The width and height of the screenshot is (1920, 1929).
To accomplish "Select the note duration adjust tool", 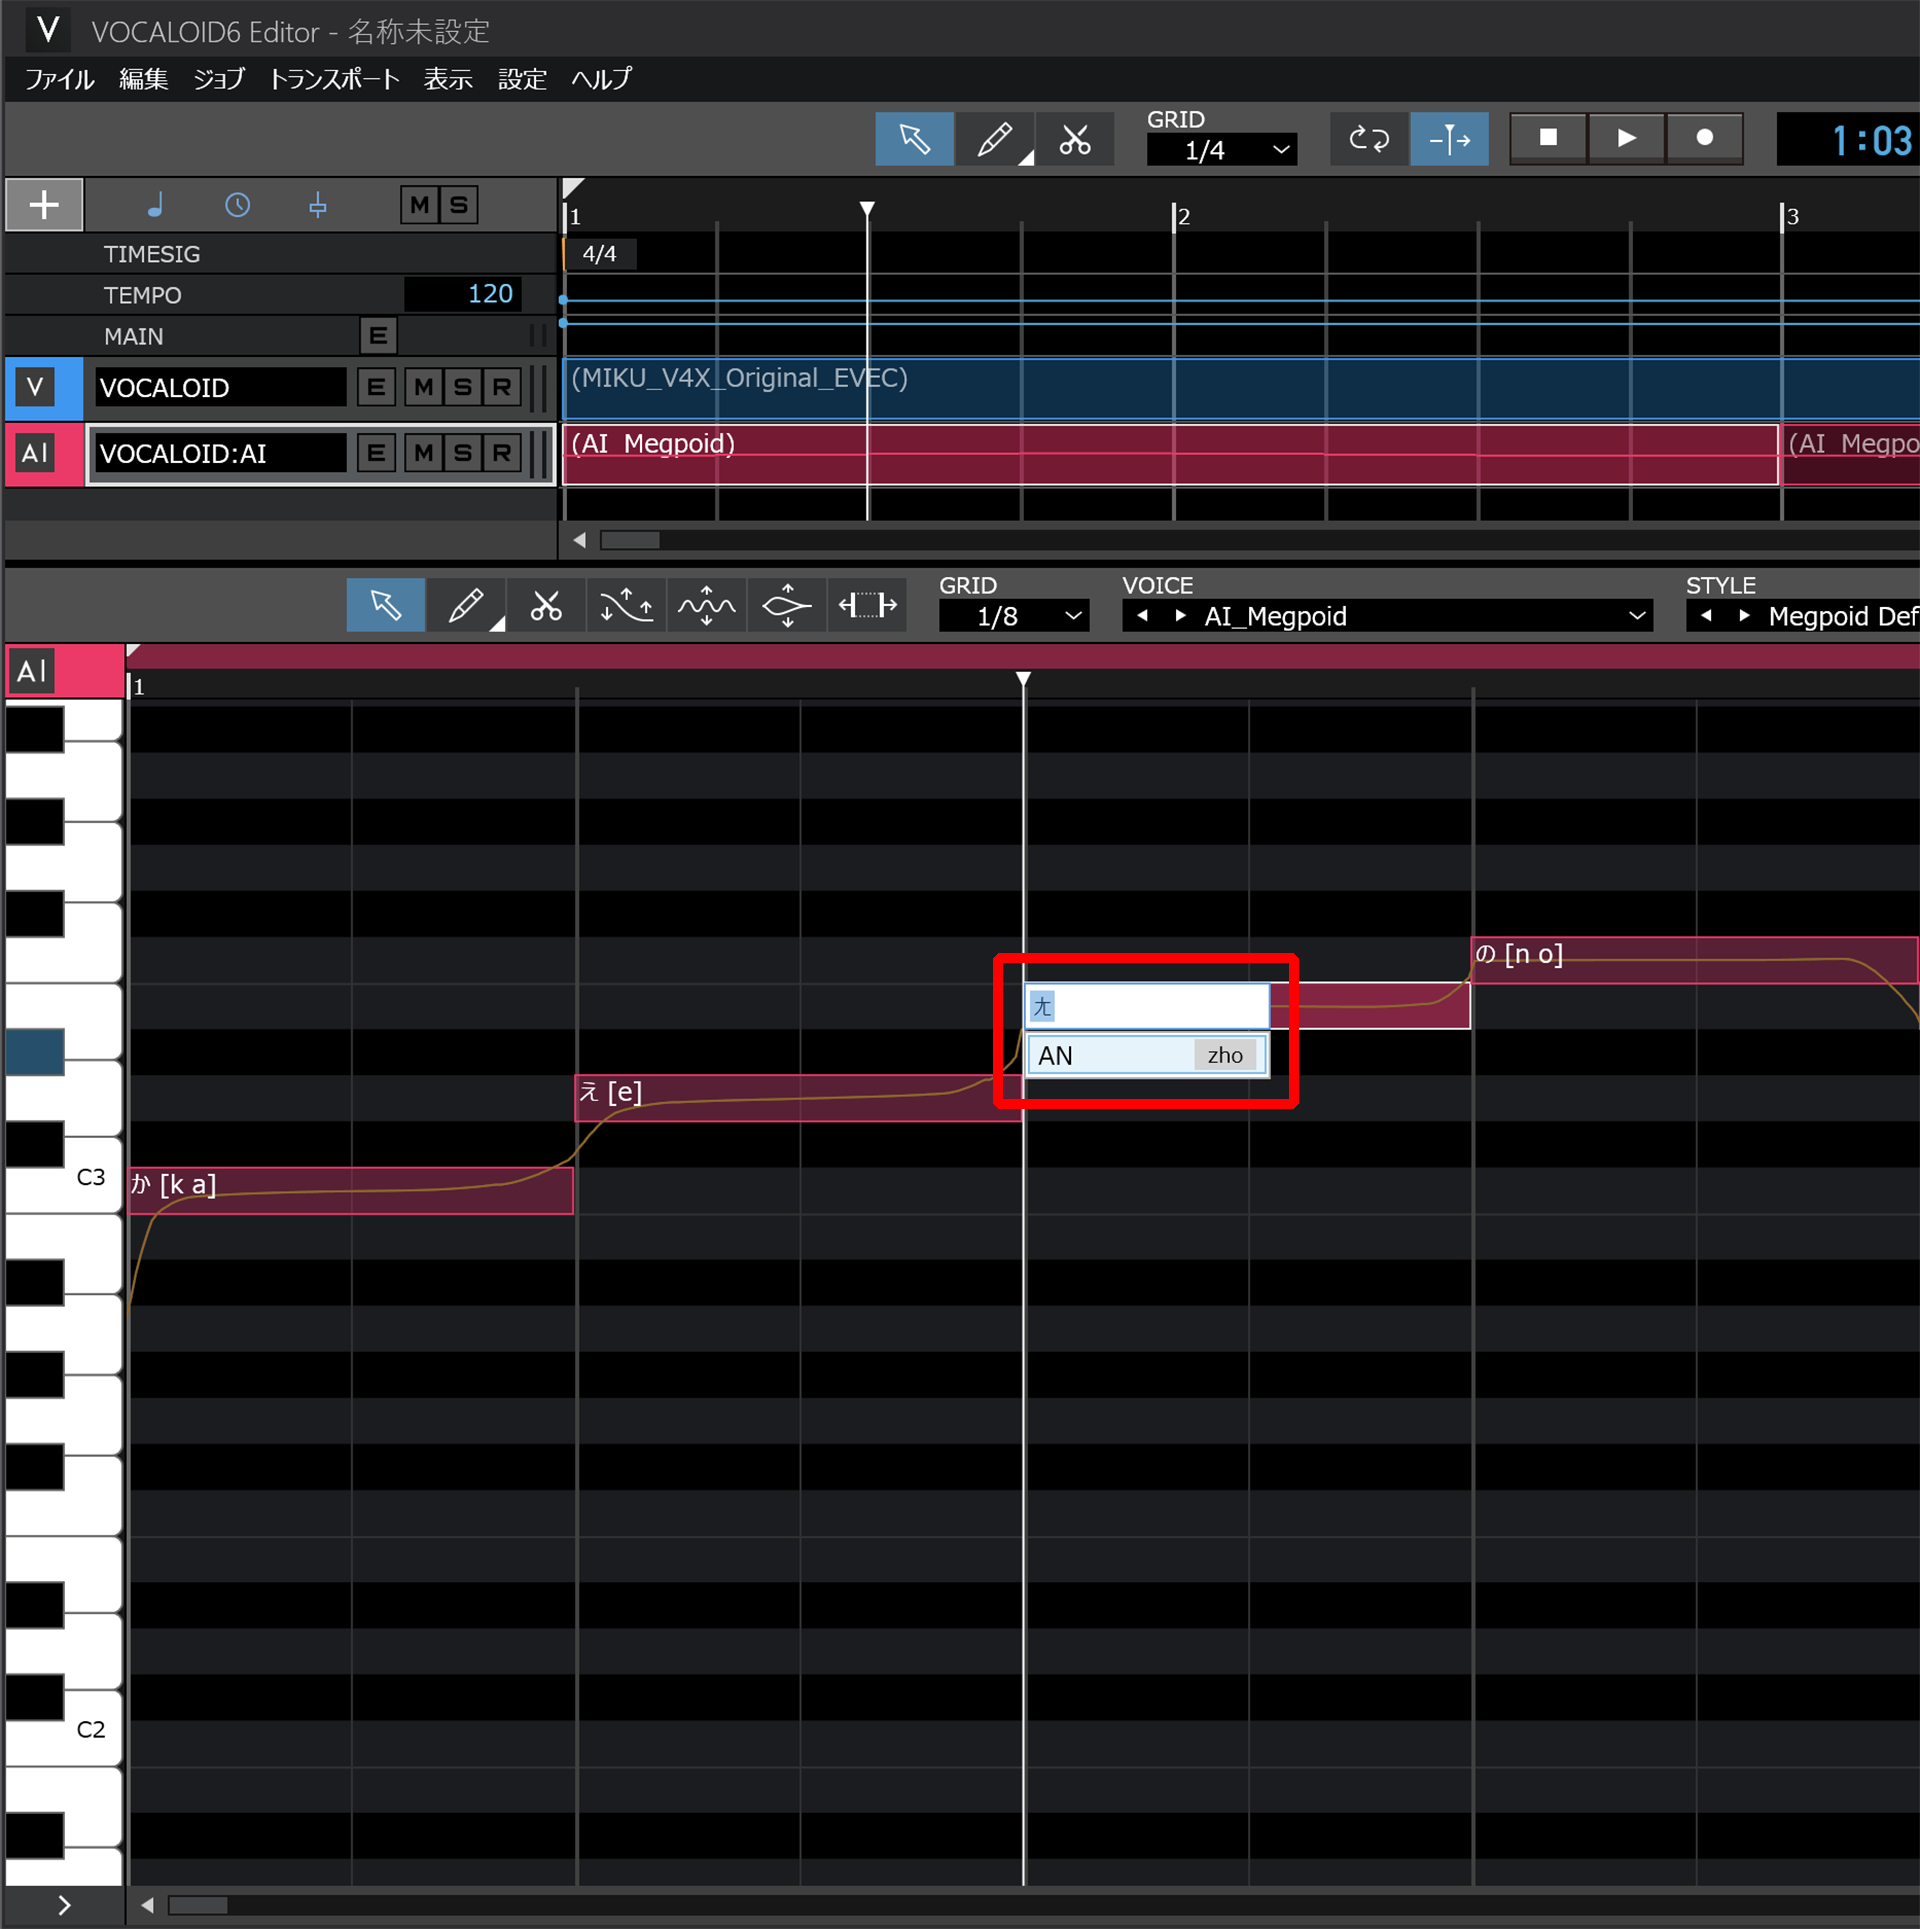I will pos(866,604).
